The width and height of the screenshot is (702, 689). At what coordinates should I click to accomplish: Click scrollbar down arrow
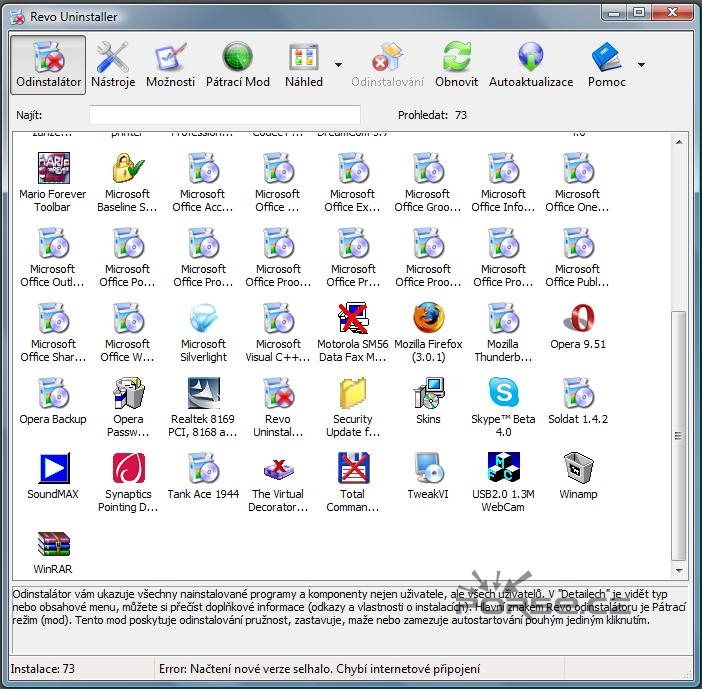(x=679, y=570)
